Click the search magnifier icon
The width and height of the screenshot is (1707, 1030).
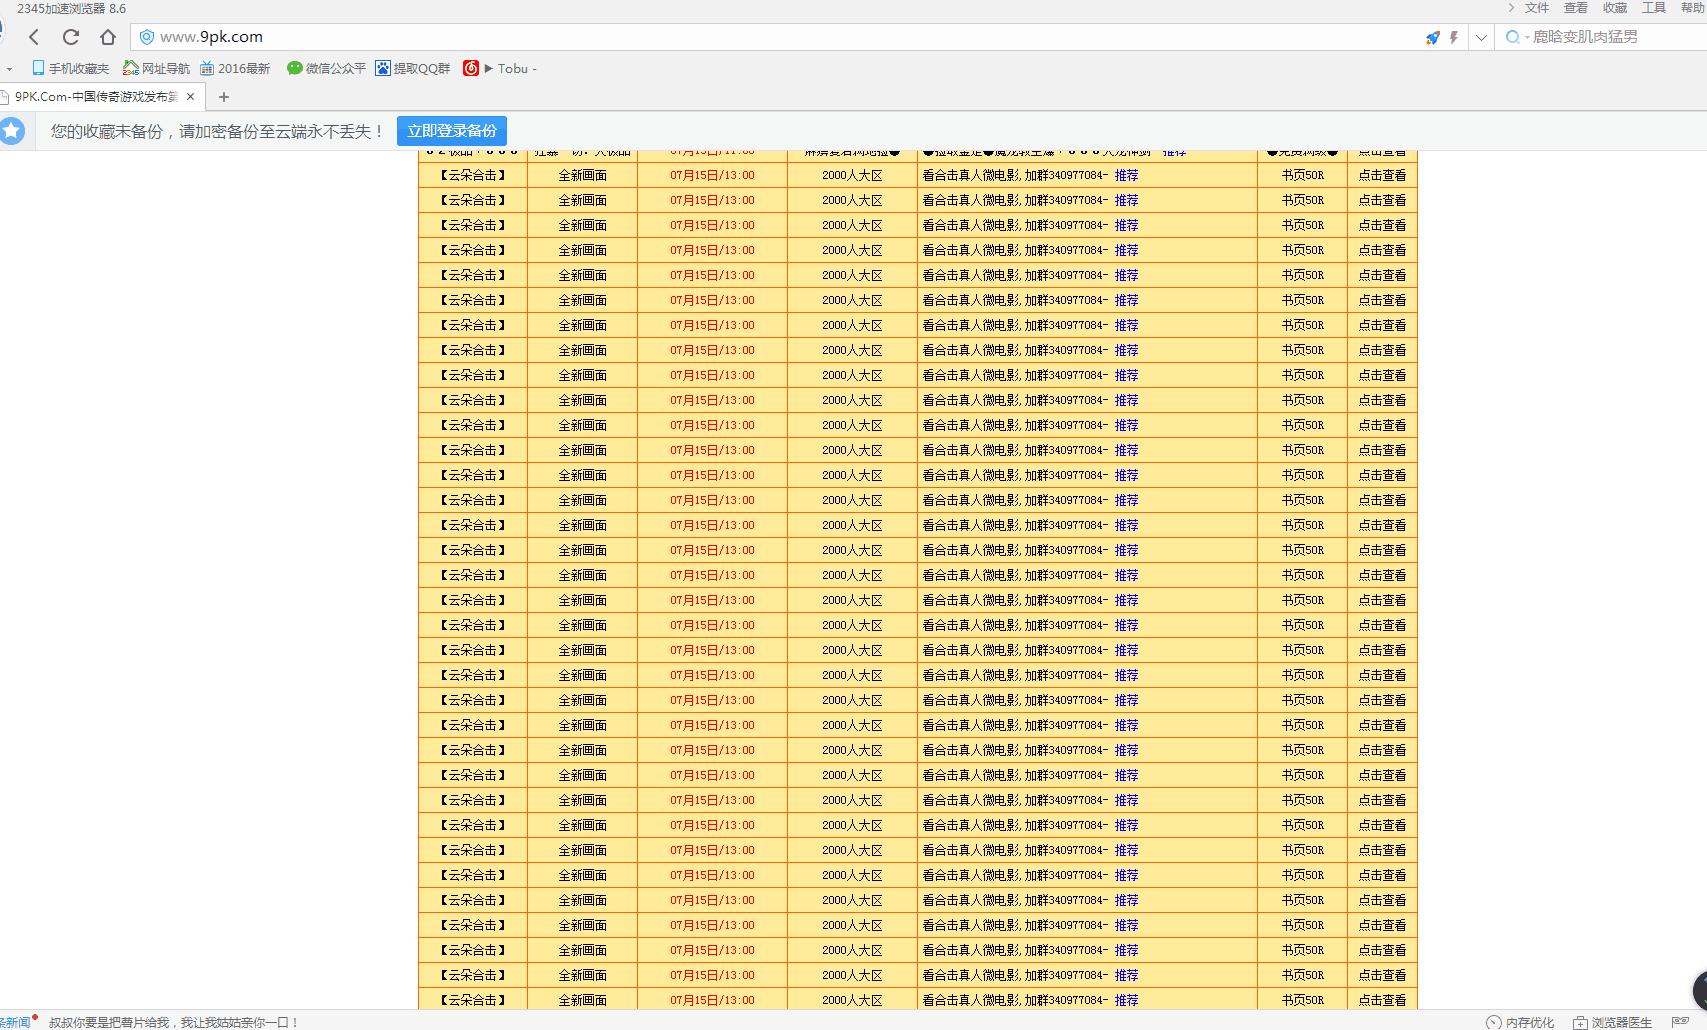tap(1512, 37)
